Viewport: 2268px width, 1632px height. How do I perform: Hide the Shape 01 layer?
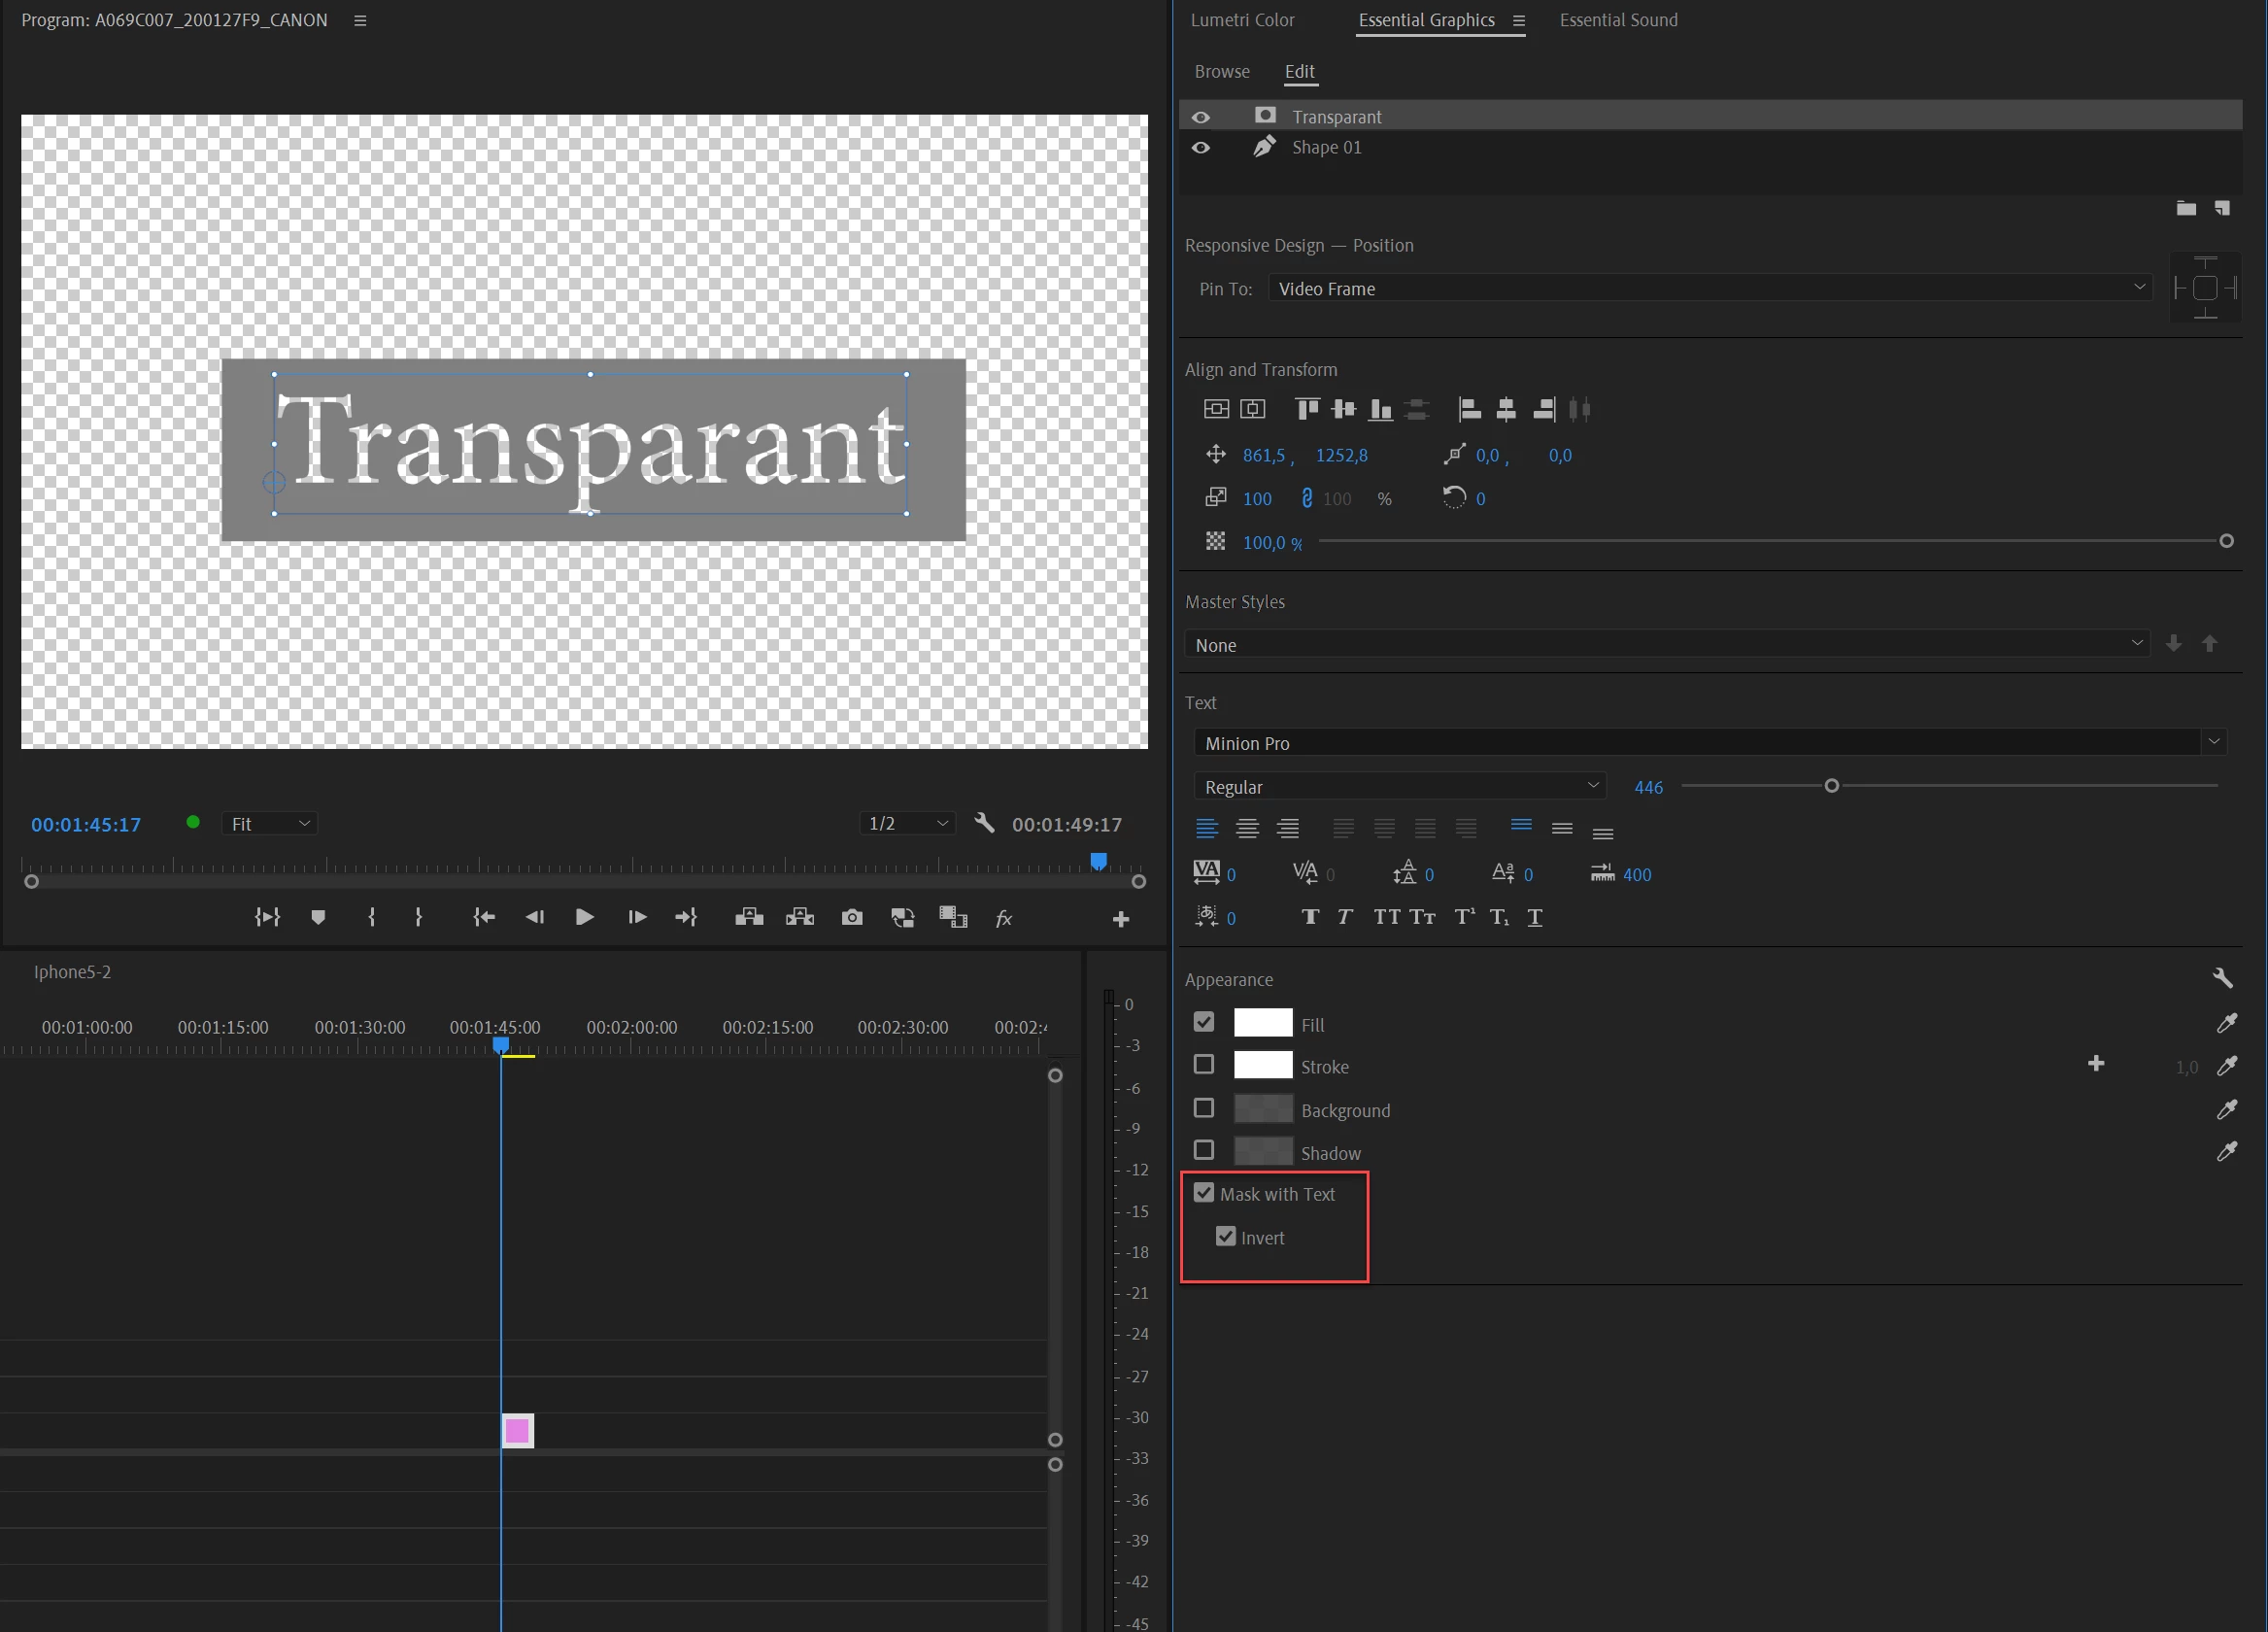coord(1200,148)
